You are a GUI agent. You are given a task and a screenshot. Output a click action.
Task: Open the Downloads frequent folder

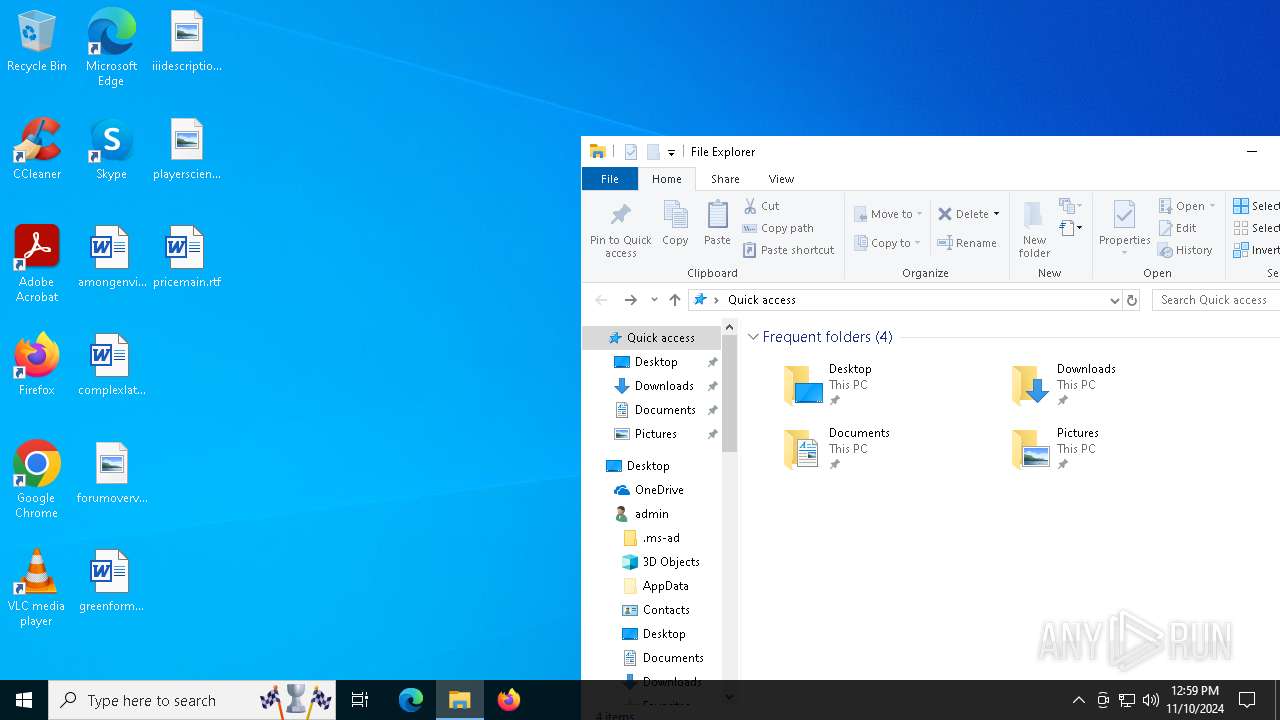[1064, 385]
